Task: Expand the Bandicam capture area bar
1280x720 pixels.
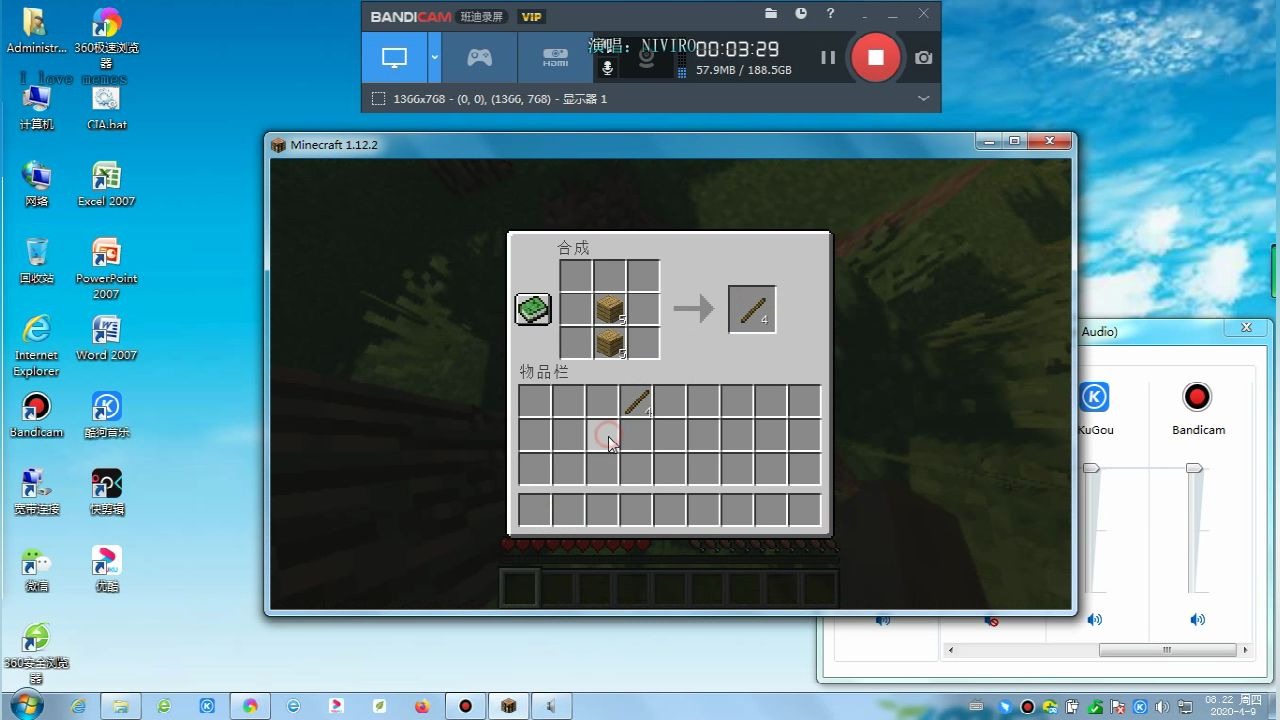Action: [924, 98]
